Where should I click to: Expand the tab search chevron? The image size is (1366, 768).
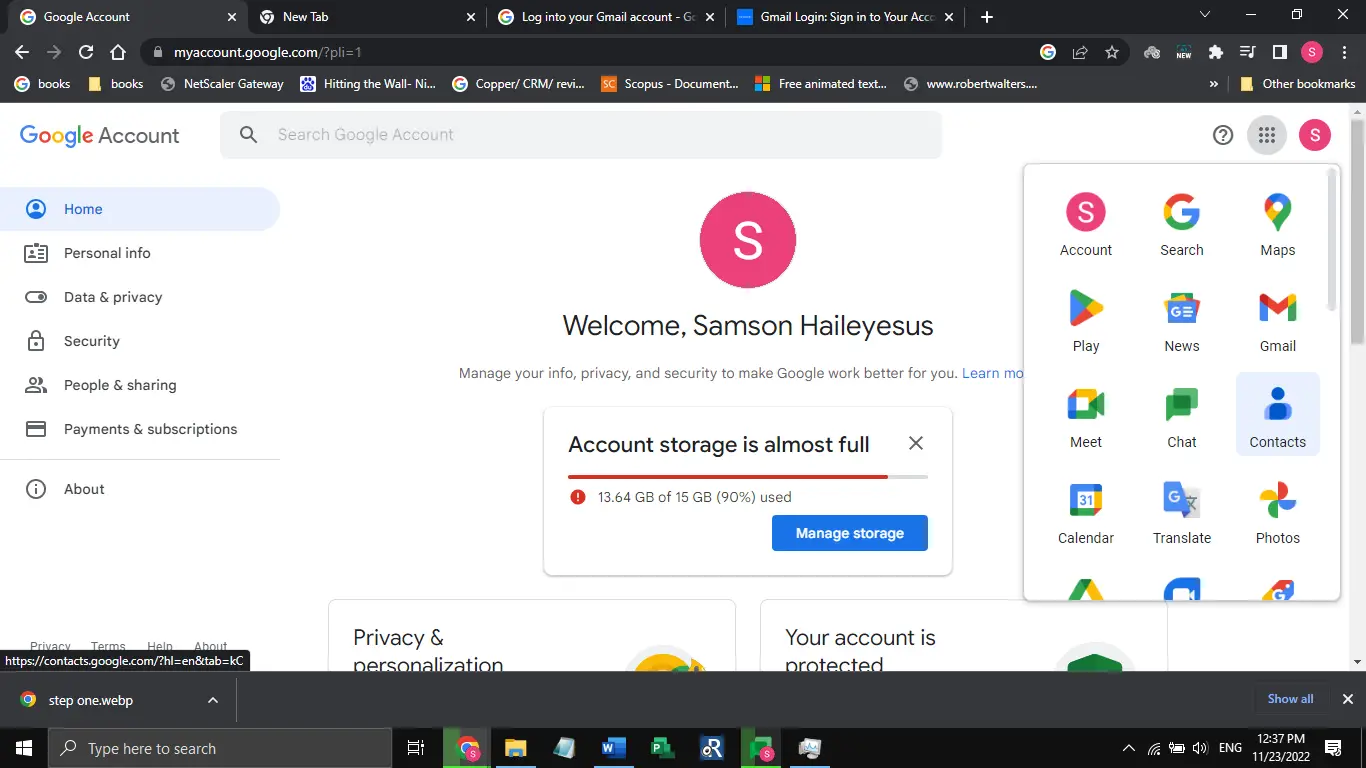point(1205,15)
